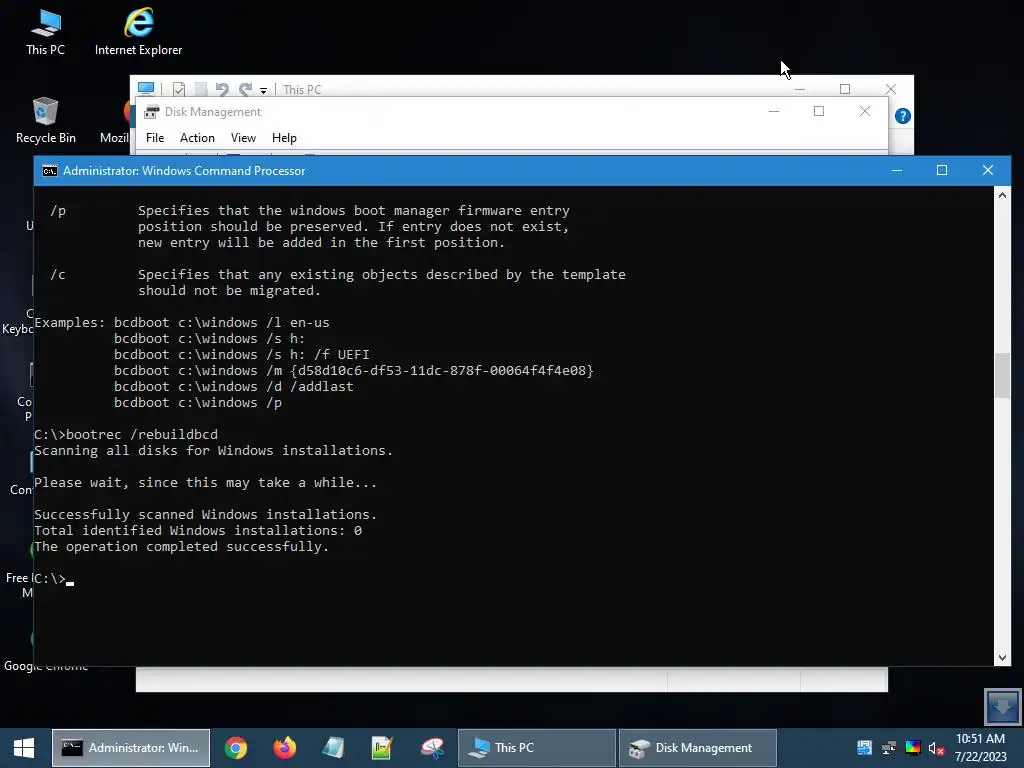The image size is (1024, 768).
Task: Launch Internet Explorer from the desktop
Action: click(138, 33)
